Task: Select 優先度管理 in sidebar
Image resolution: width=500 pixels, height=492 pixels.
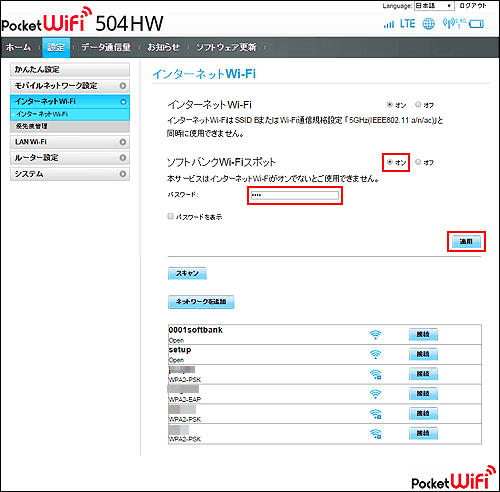Action: pyautogui.click(x=70, y=126)
